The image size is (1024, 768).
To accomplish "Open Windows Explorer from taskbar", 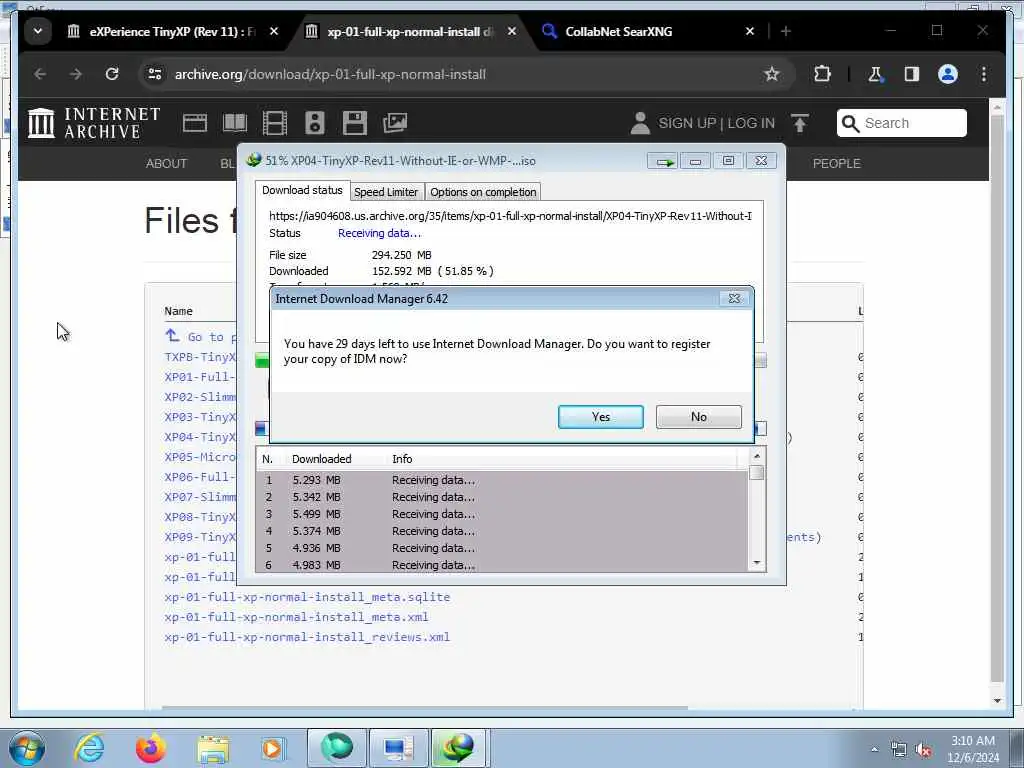I will [x=213, y=748].
